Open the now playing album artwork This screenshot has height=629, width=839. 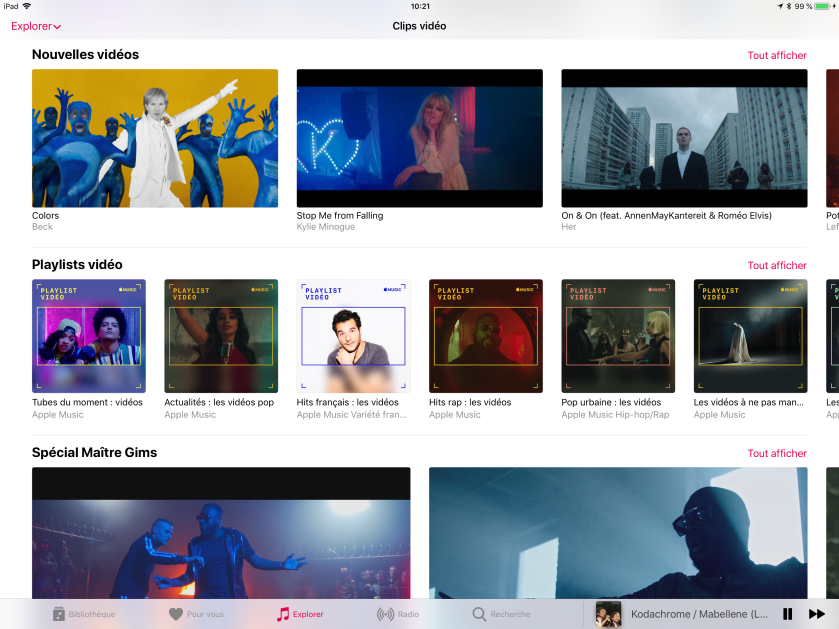click(x=608, y=614)
